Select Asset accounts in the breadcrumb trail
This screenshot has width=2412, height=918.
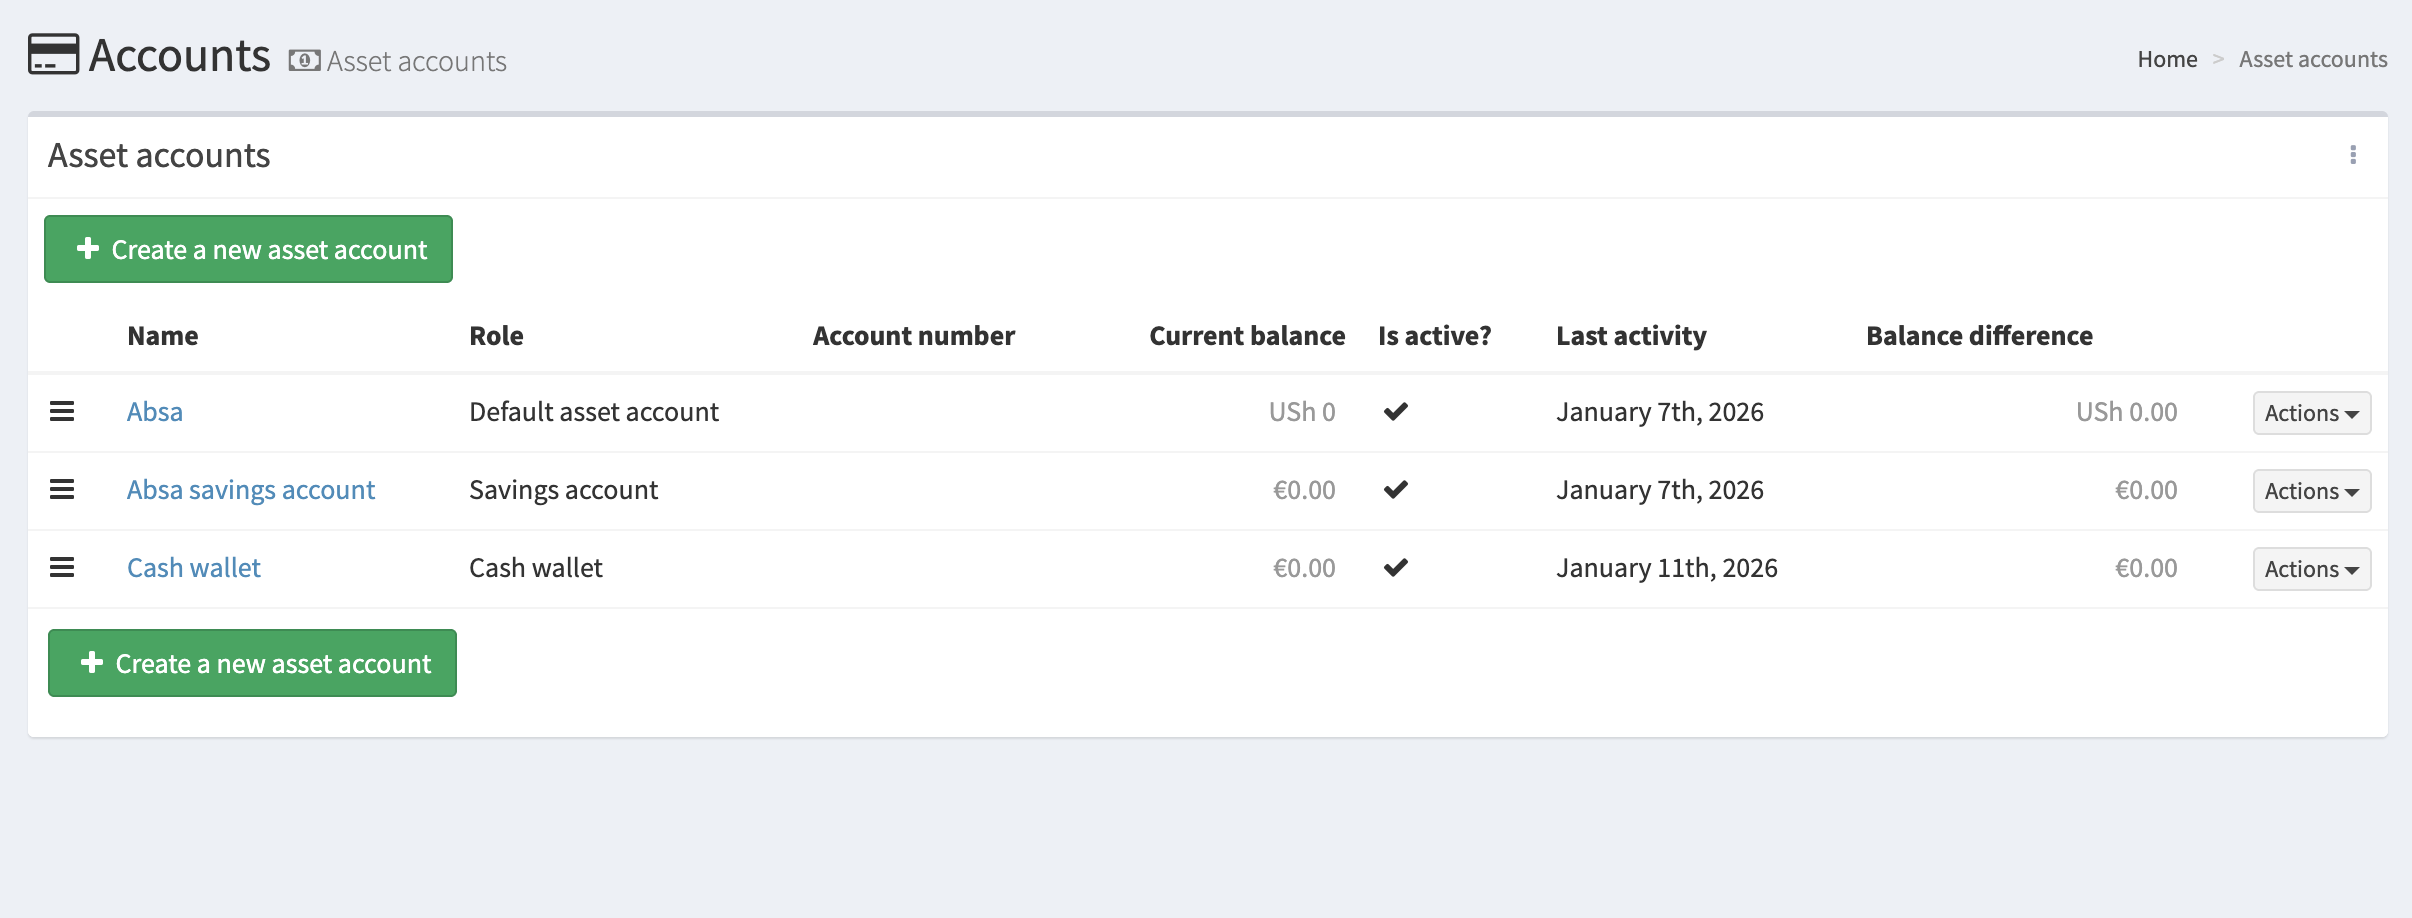point(2313,59)
